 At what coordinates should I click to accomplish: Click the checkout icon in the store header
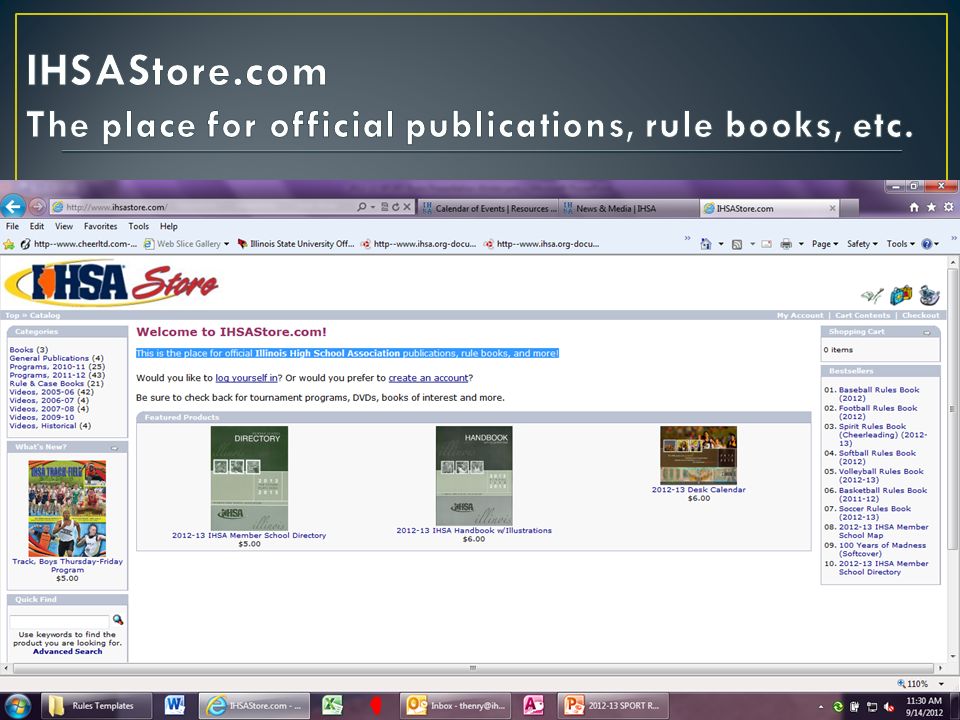click(x=929, y=295)
